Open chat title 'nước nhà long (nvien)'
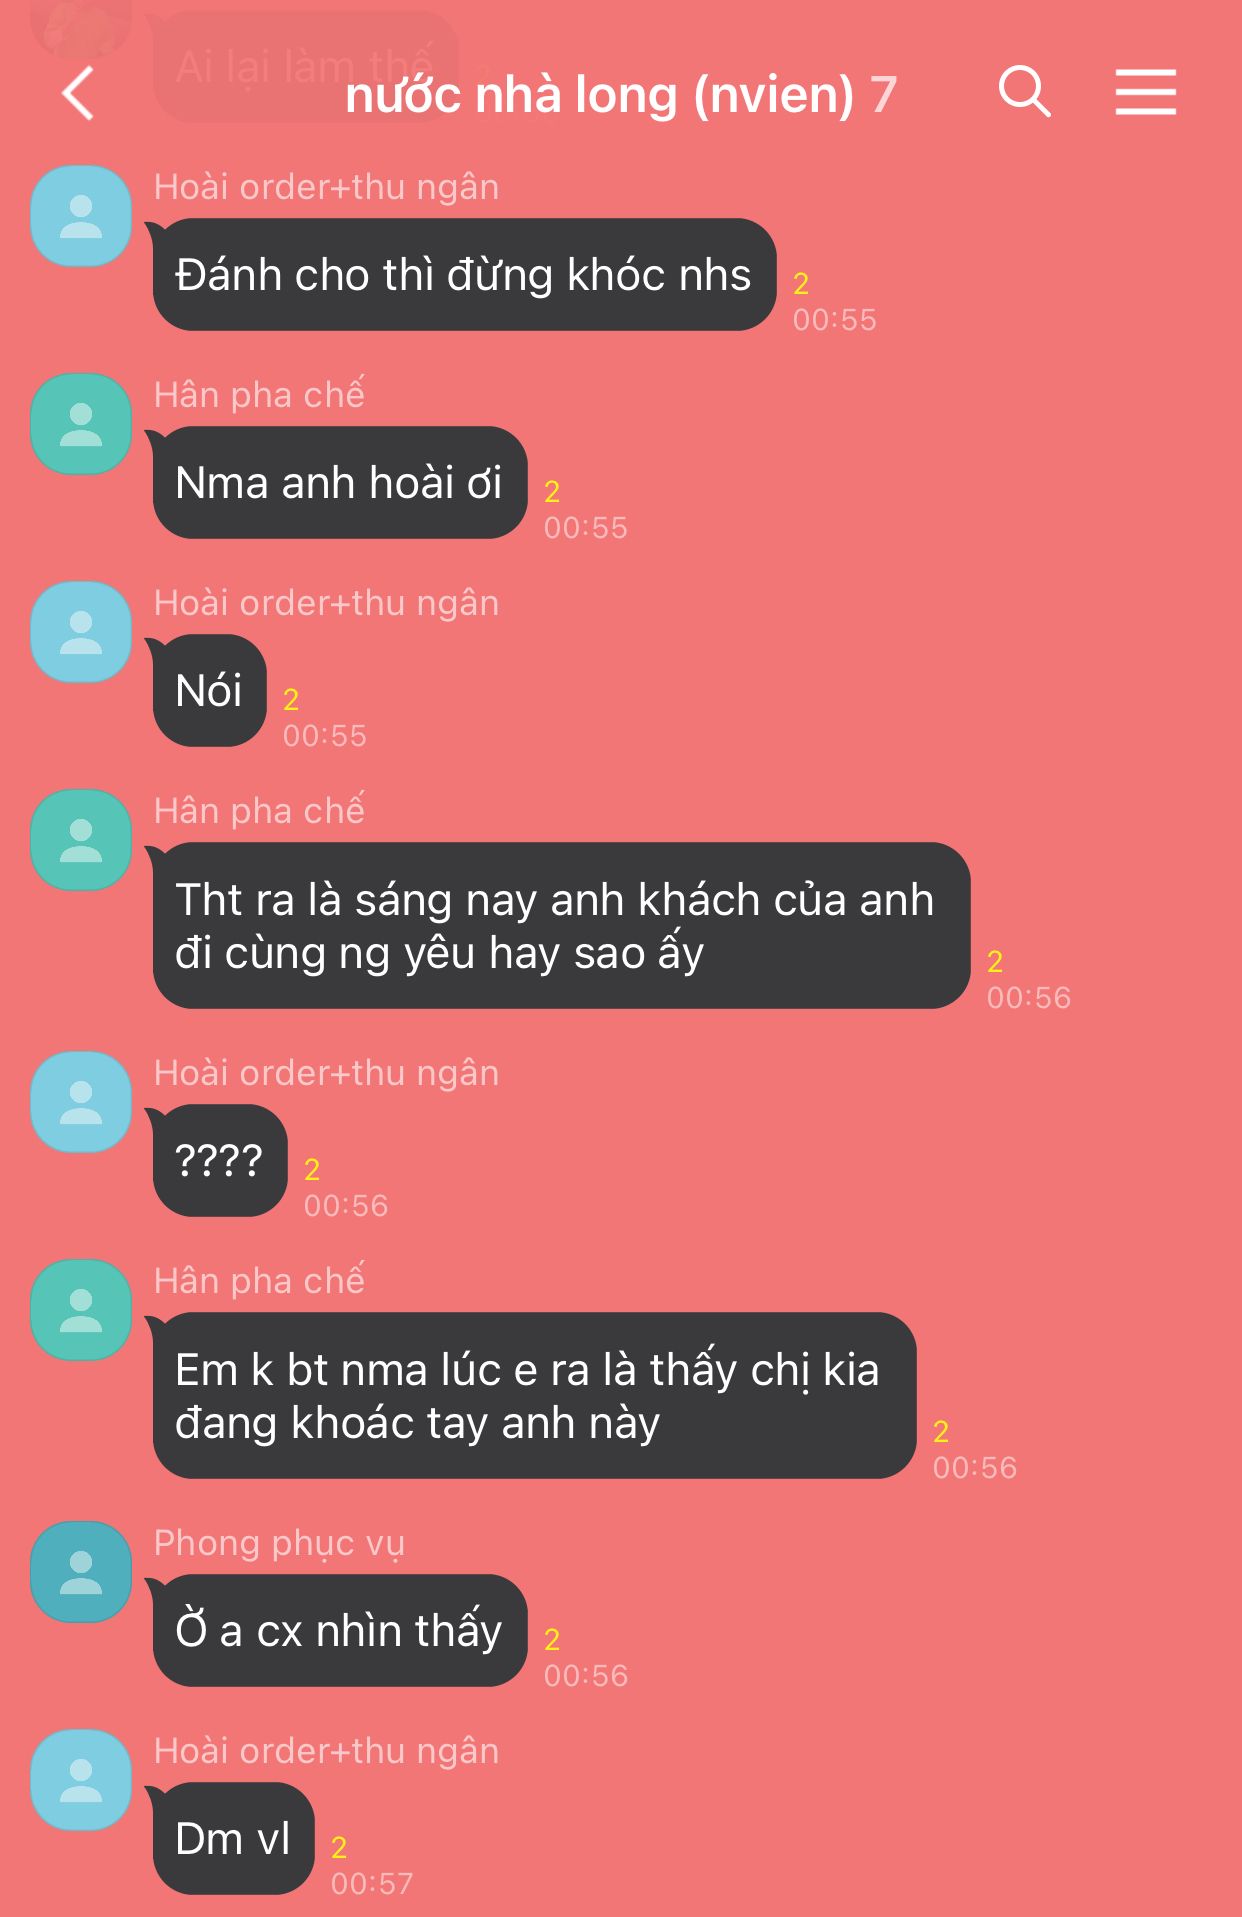The image size is (1242, 1917). click(x=599, y=95)
